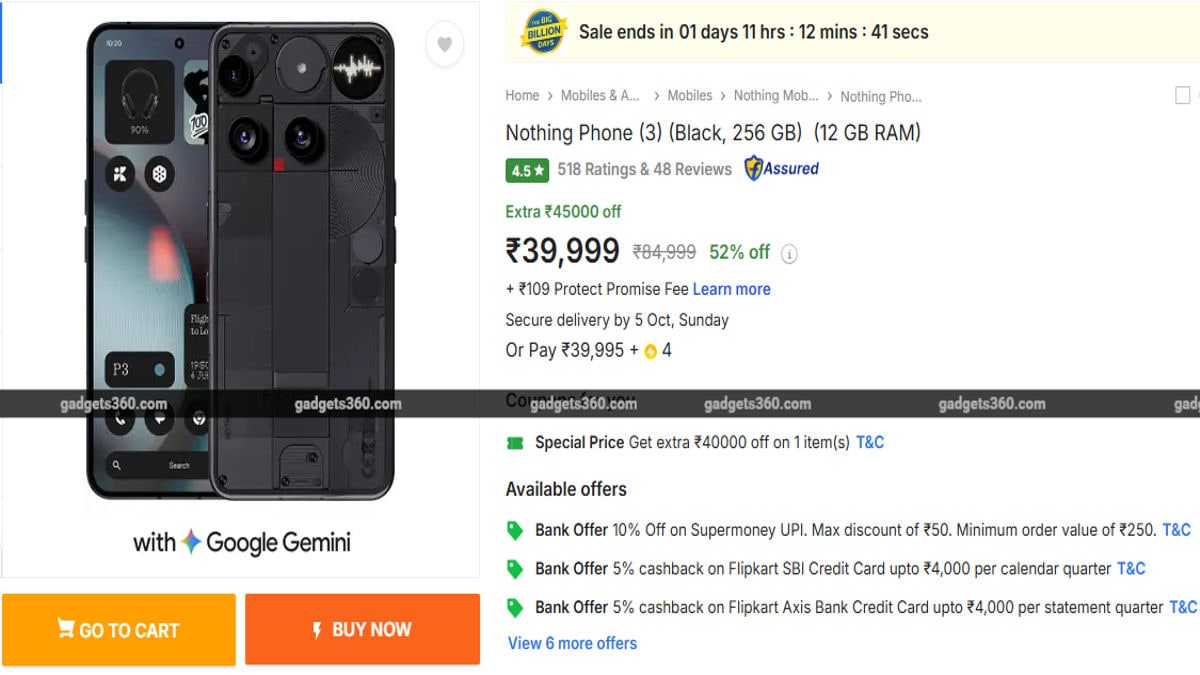
Task: Open T&C for Flipkart SBI Credit Card offer
Action: pos(1131,569)
